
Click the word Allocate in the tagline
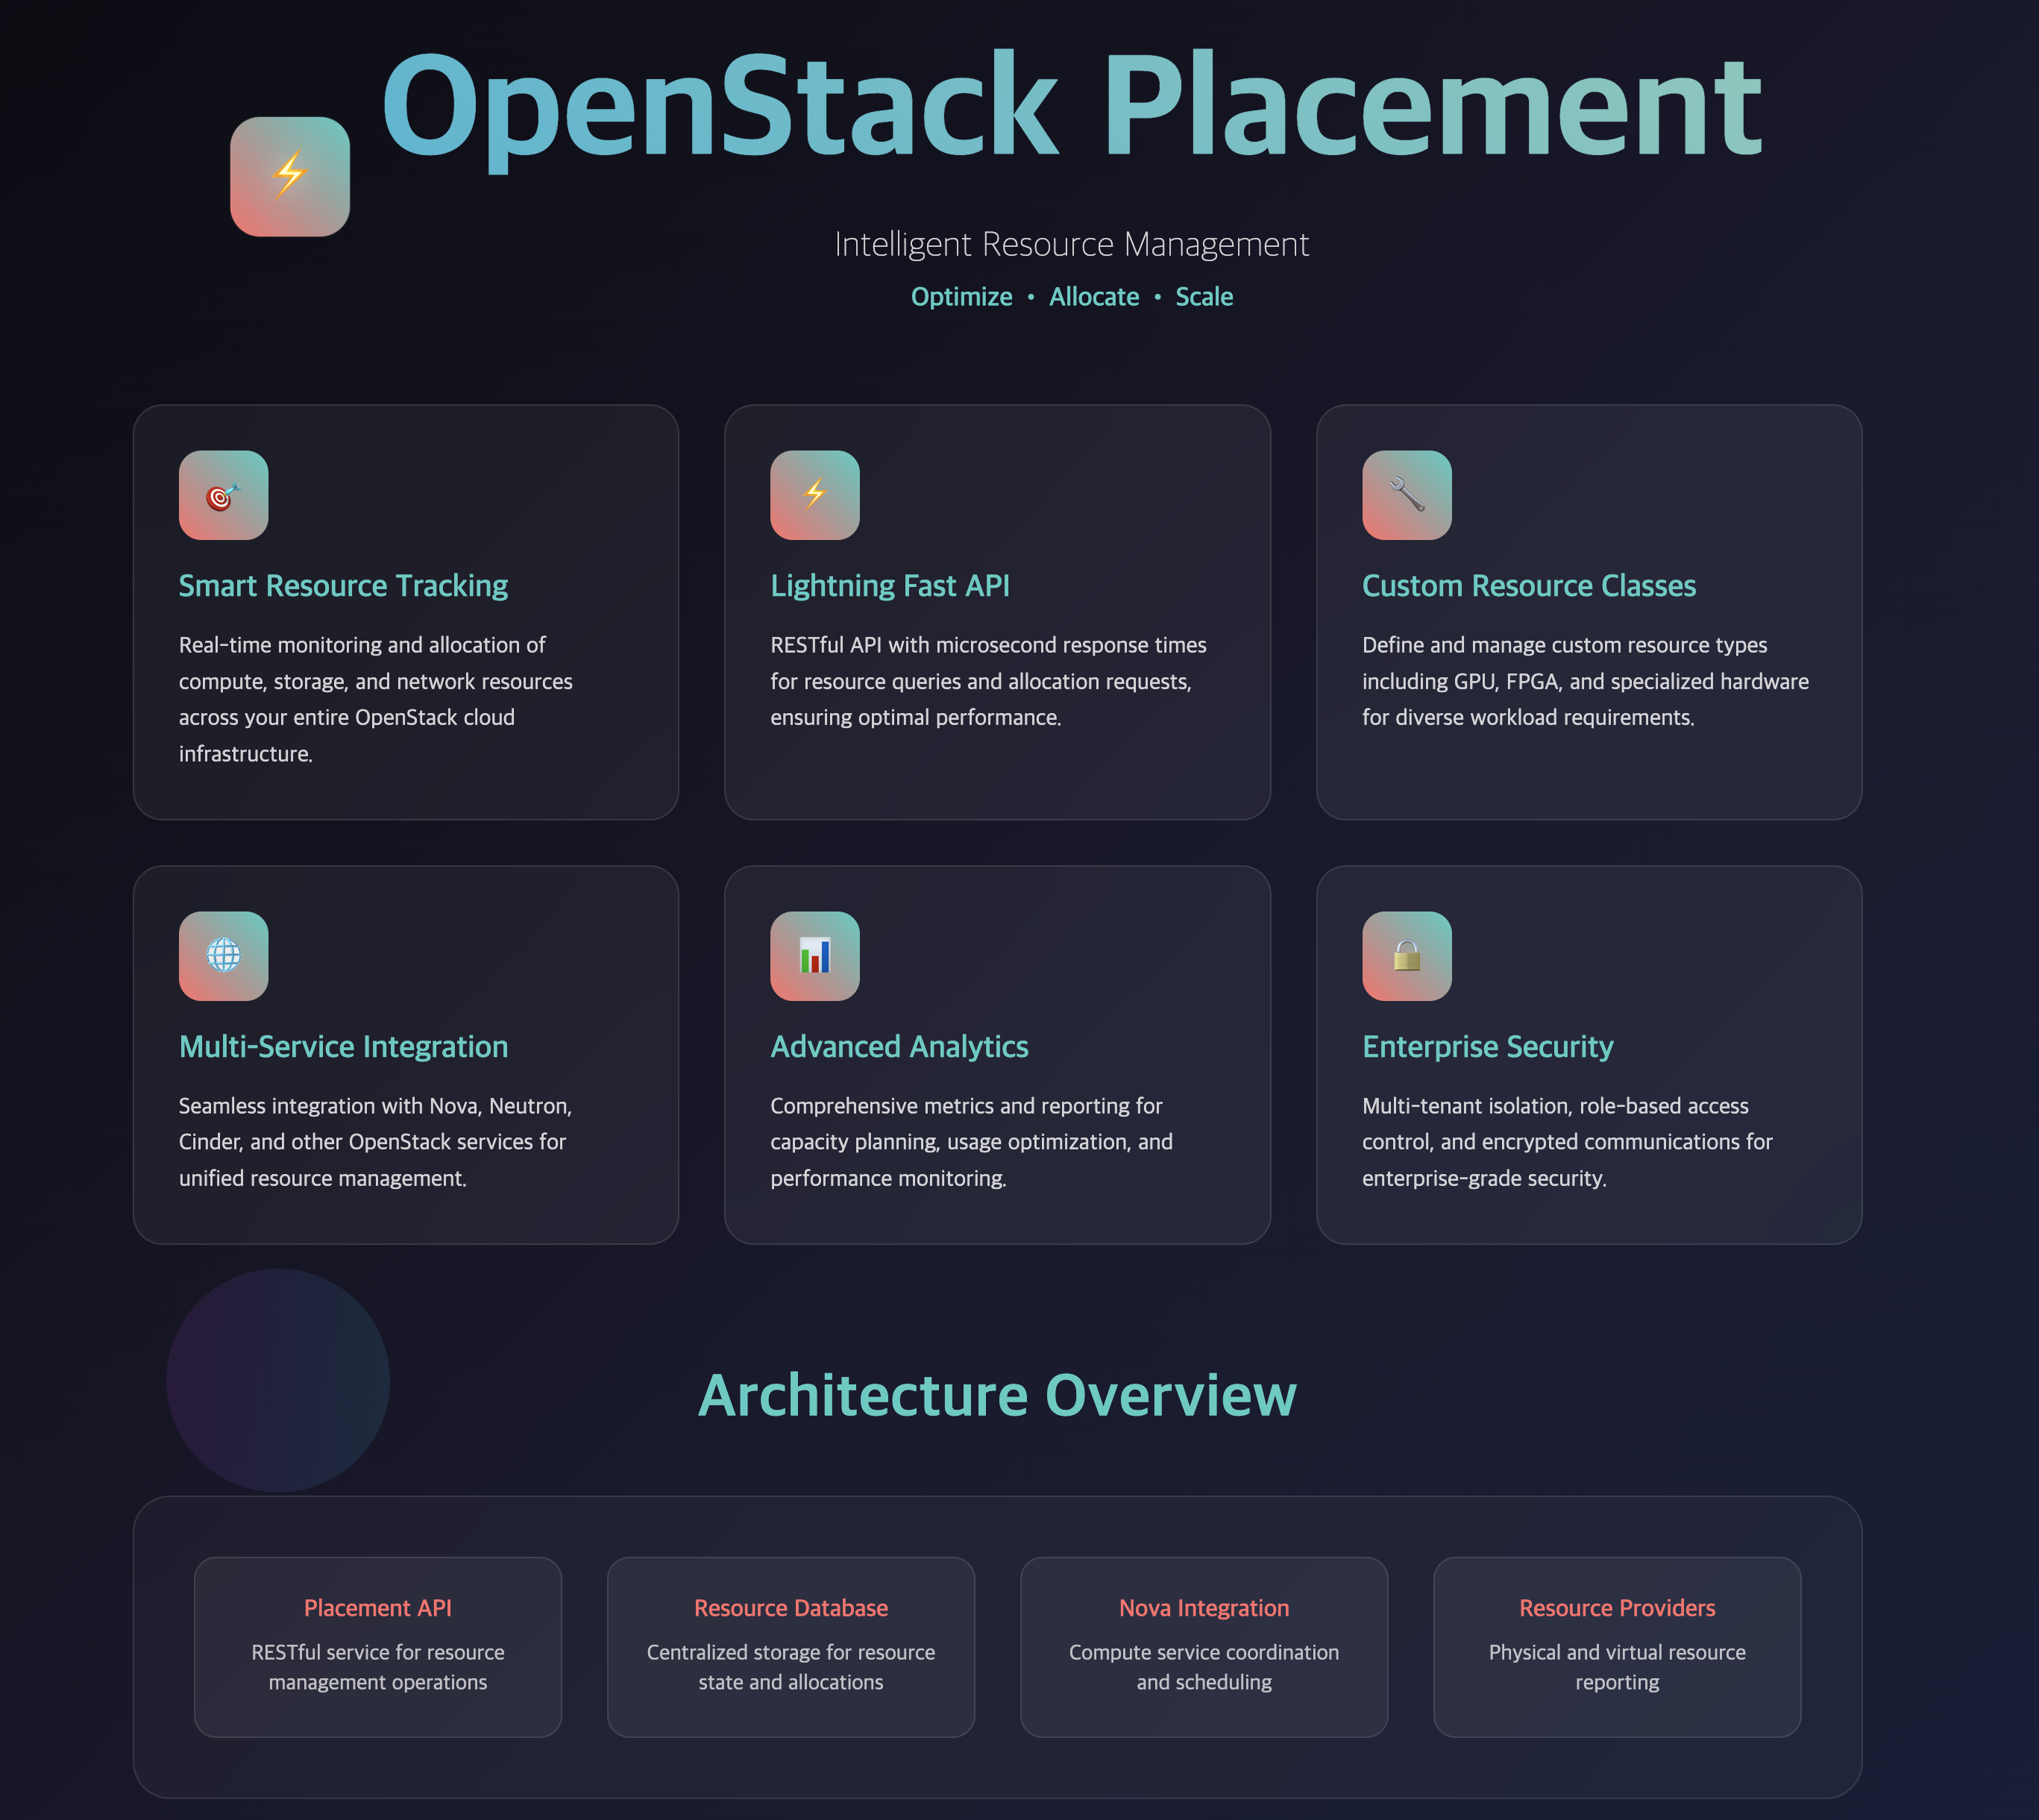(1094, 297)
